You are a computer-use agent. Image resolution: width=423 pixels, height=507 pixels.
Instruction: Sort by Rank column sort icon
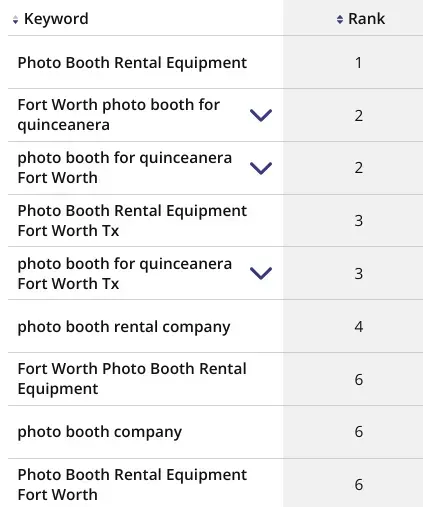click(340, 19)
